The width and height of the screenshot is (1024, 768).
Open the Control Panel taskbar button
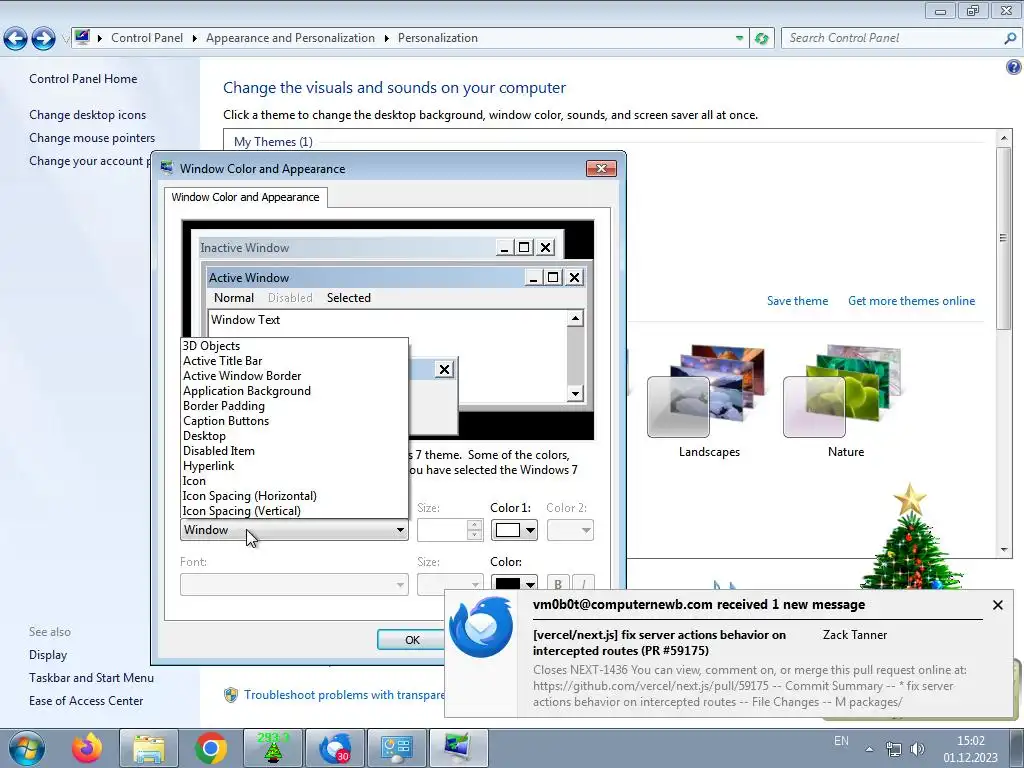(x=396, y=748)
